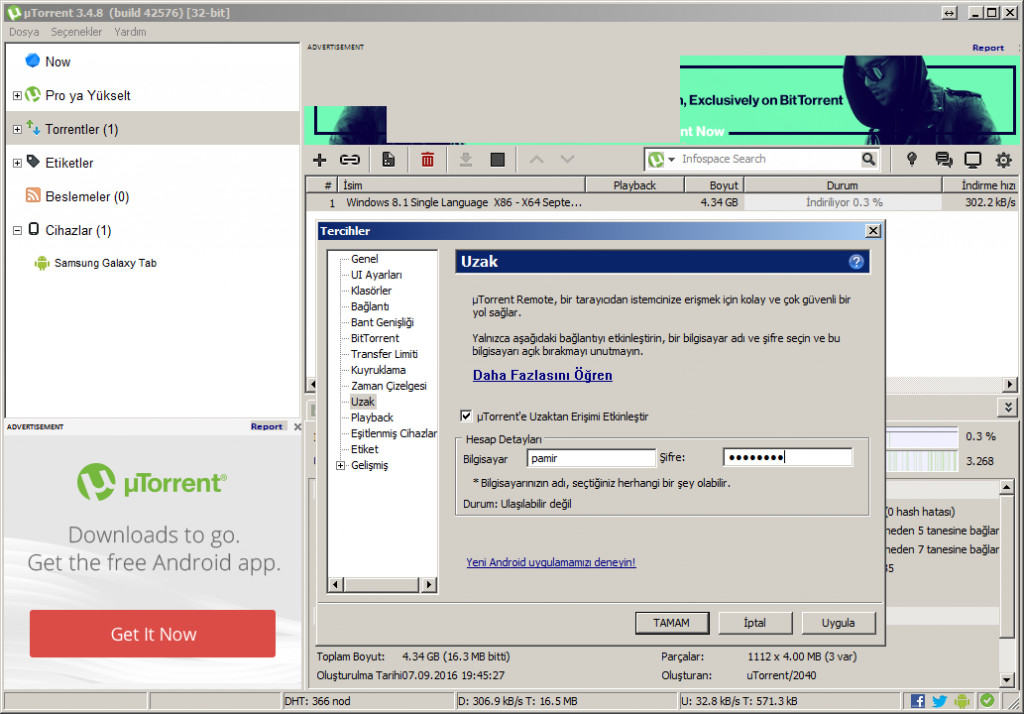
Task: Select Klasörler in preferences tree
Action: pos(371,291)
